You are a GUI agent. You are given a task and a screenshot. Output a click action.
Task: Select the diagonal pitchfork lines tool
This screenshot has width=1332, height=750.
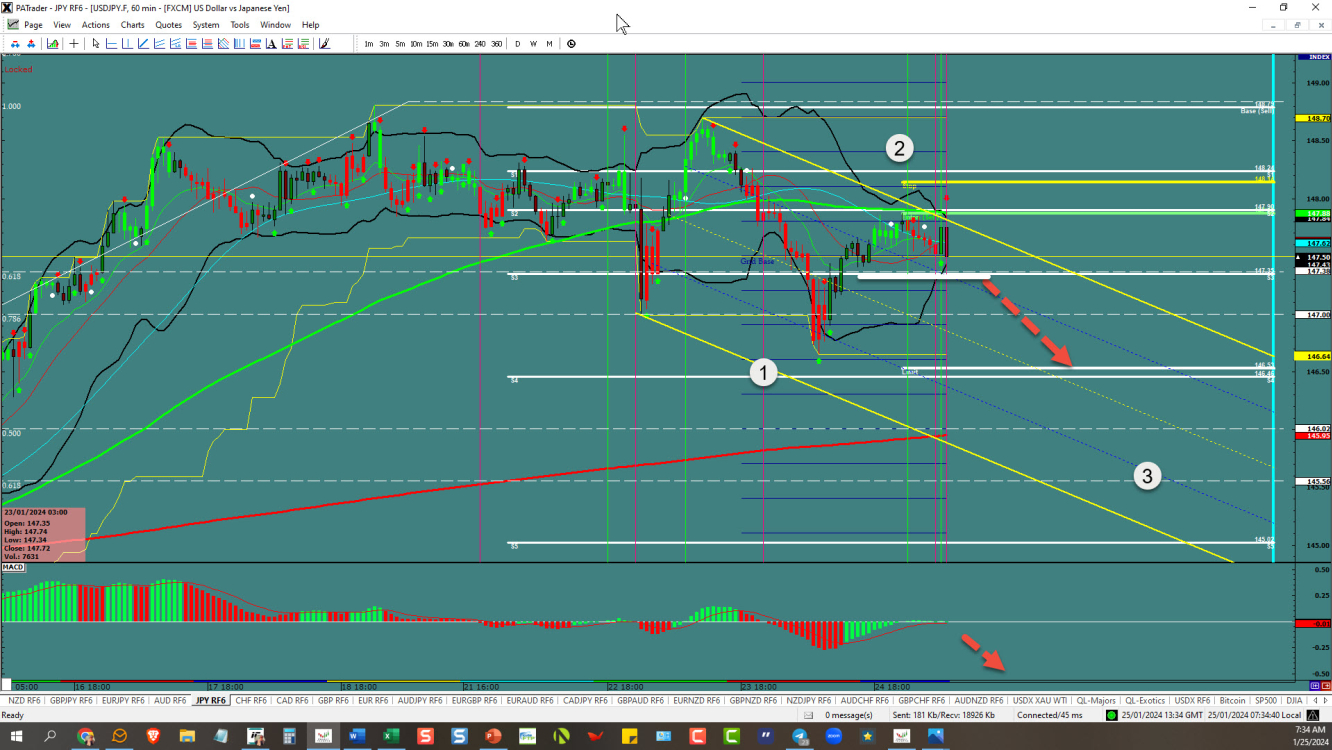[x=223, y=44]
